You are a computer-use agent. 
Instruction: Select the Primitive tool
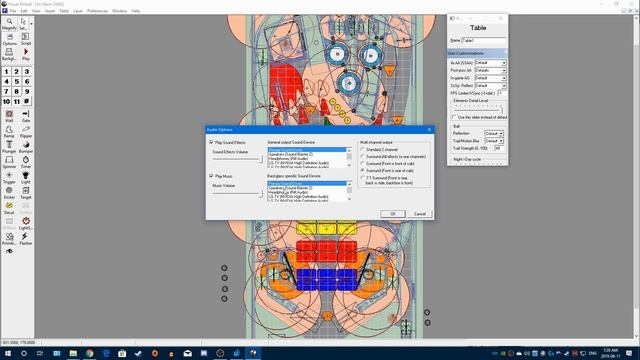(9, 239)
